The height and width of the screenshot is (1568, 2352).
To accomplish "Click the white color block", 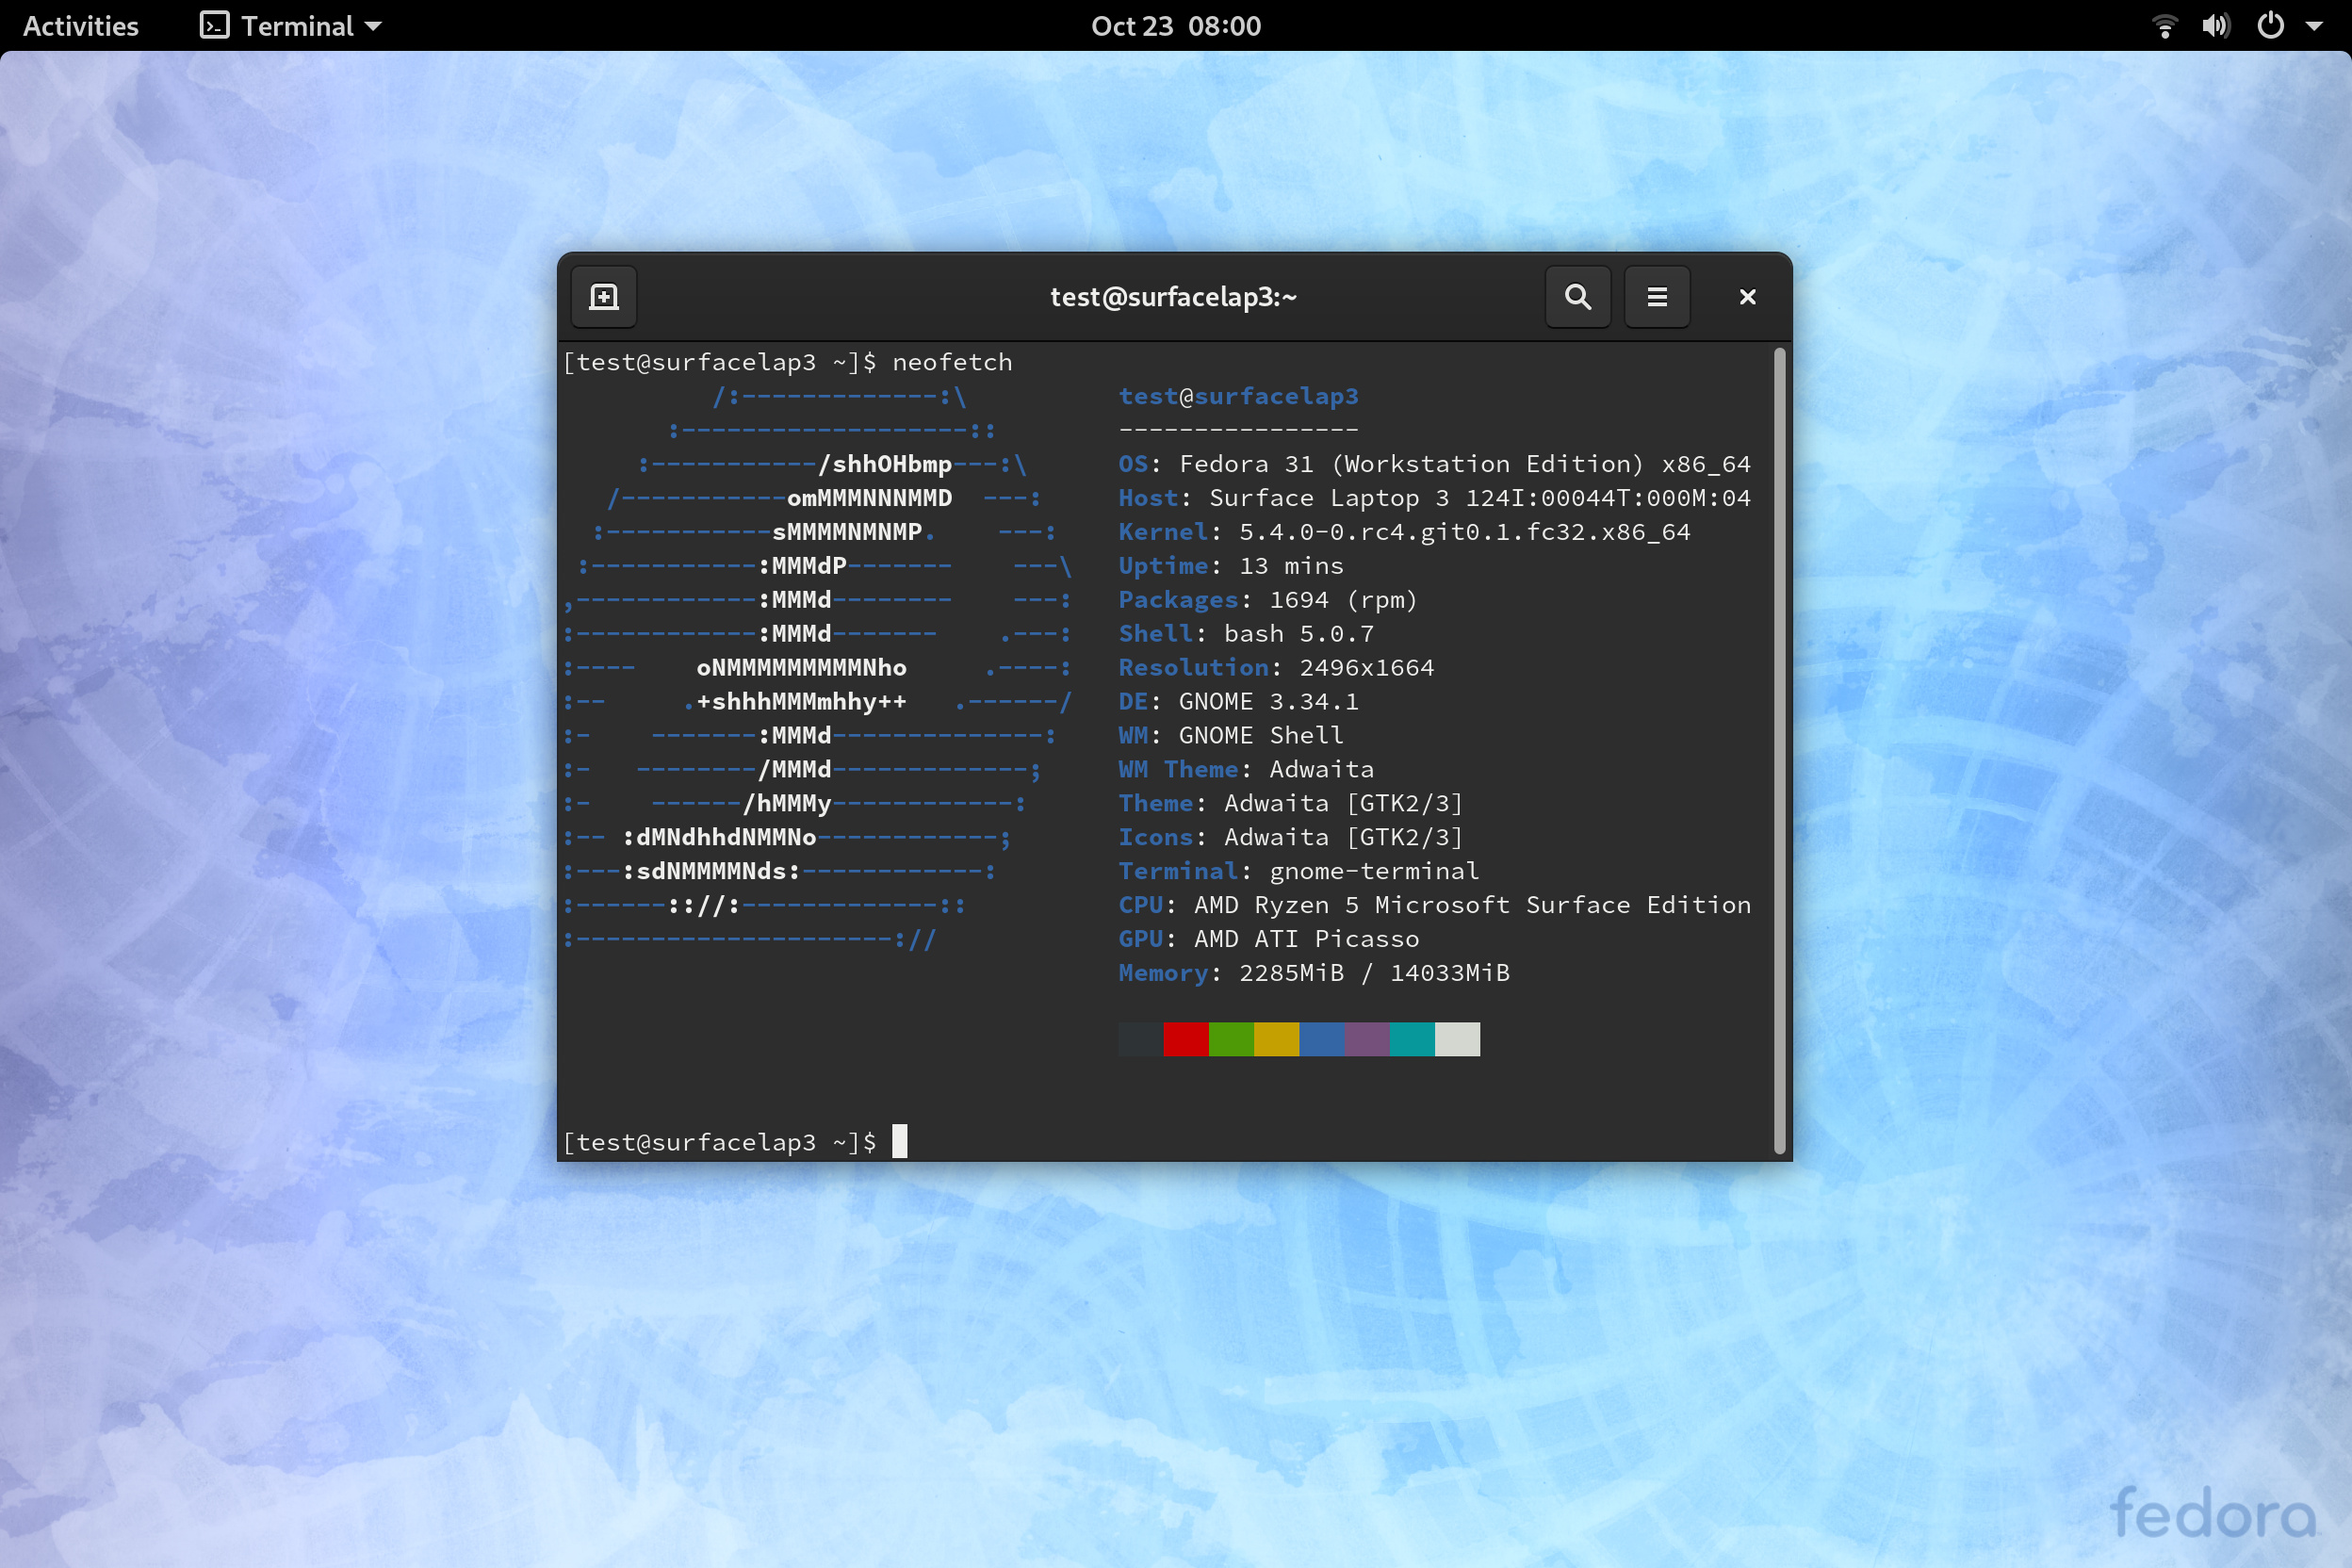I will click(1457, 1039).
